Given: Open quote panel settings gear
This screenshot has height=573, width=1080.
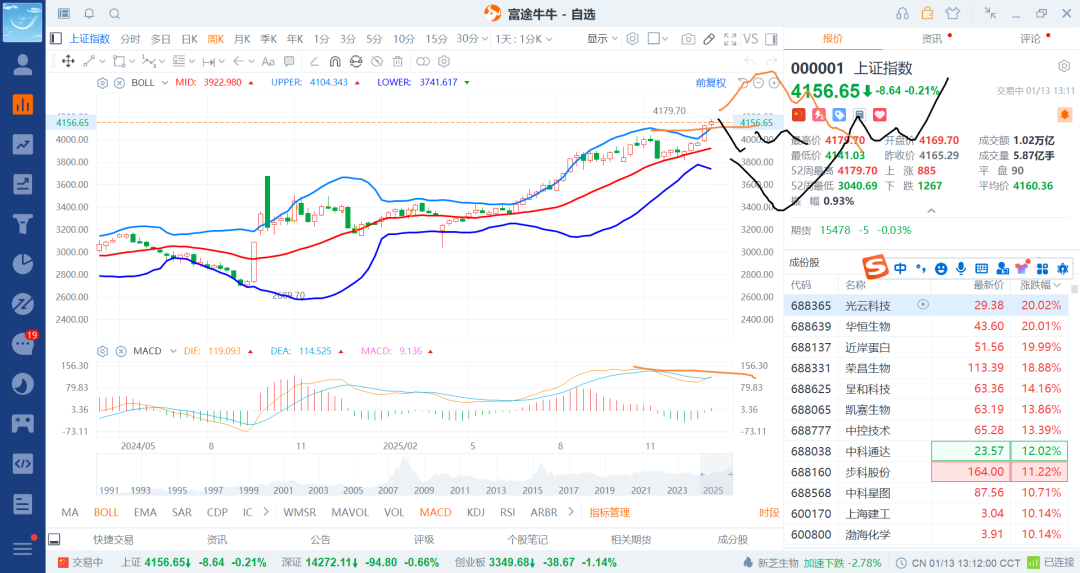Looking at the screenshot, I should [x=1064, y=66].
